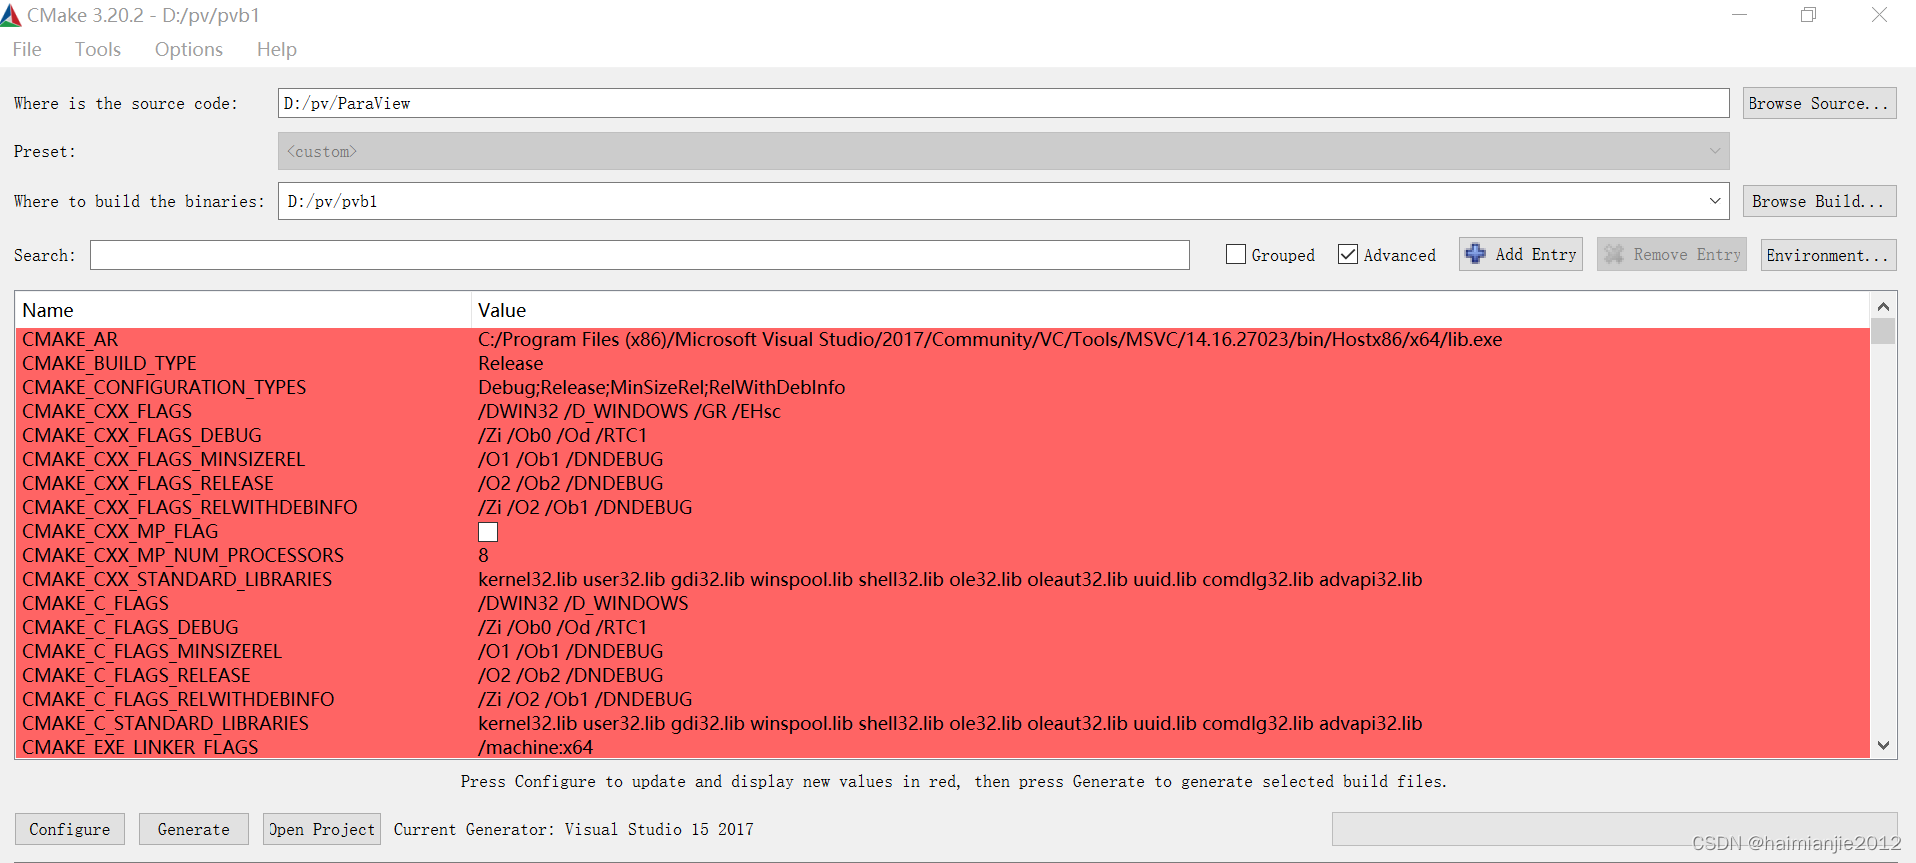Click the grey X icon on Remove Entry
The width and height of the screenshot is (1916, 863).
pos(1614,254)
